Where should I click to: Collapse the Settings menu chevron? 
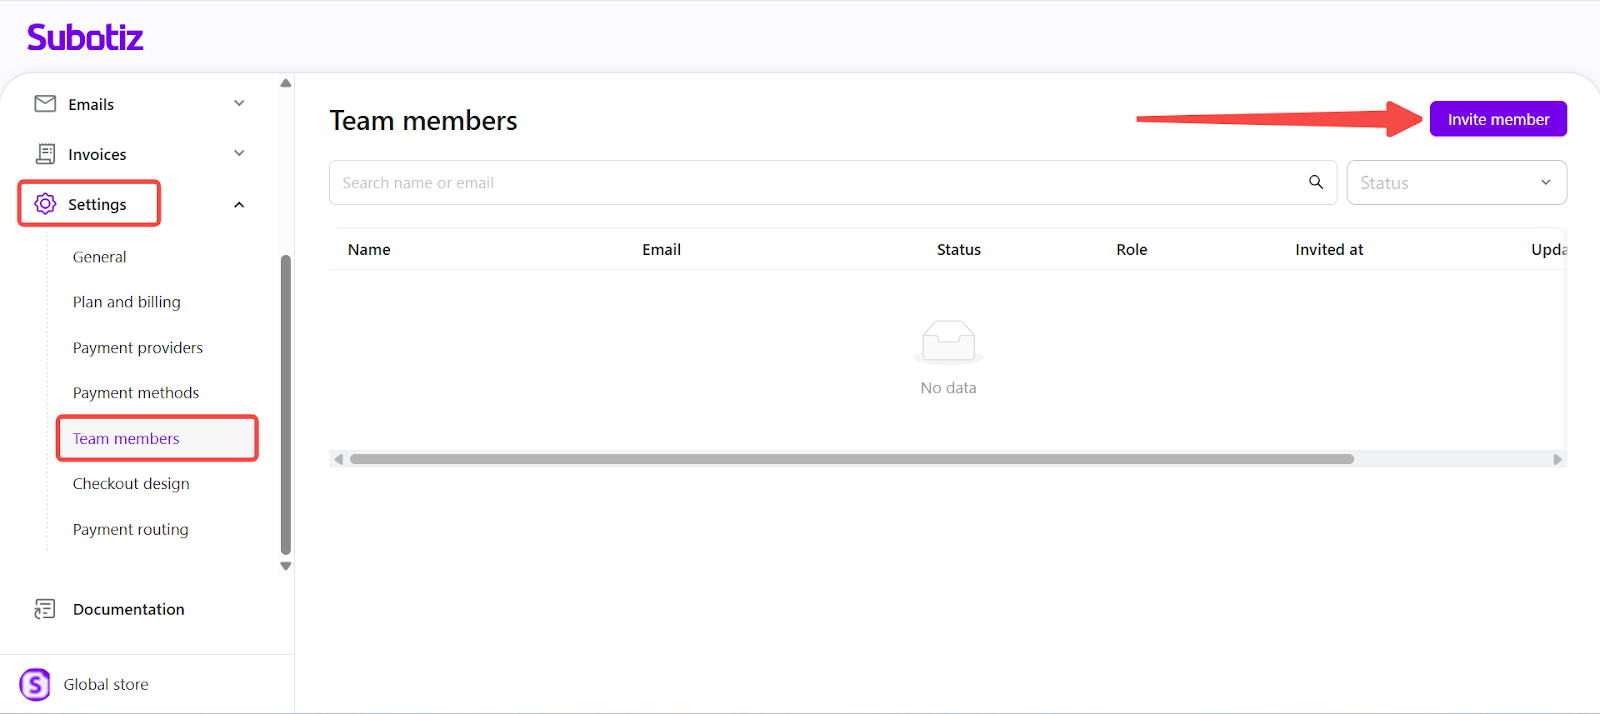pyautogui.click(x=239, y=205)
